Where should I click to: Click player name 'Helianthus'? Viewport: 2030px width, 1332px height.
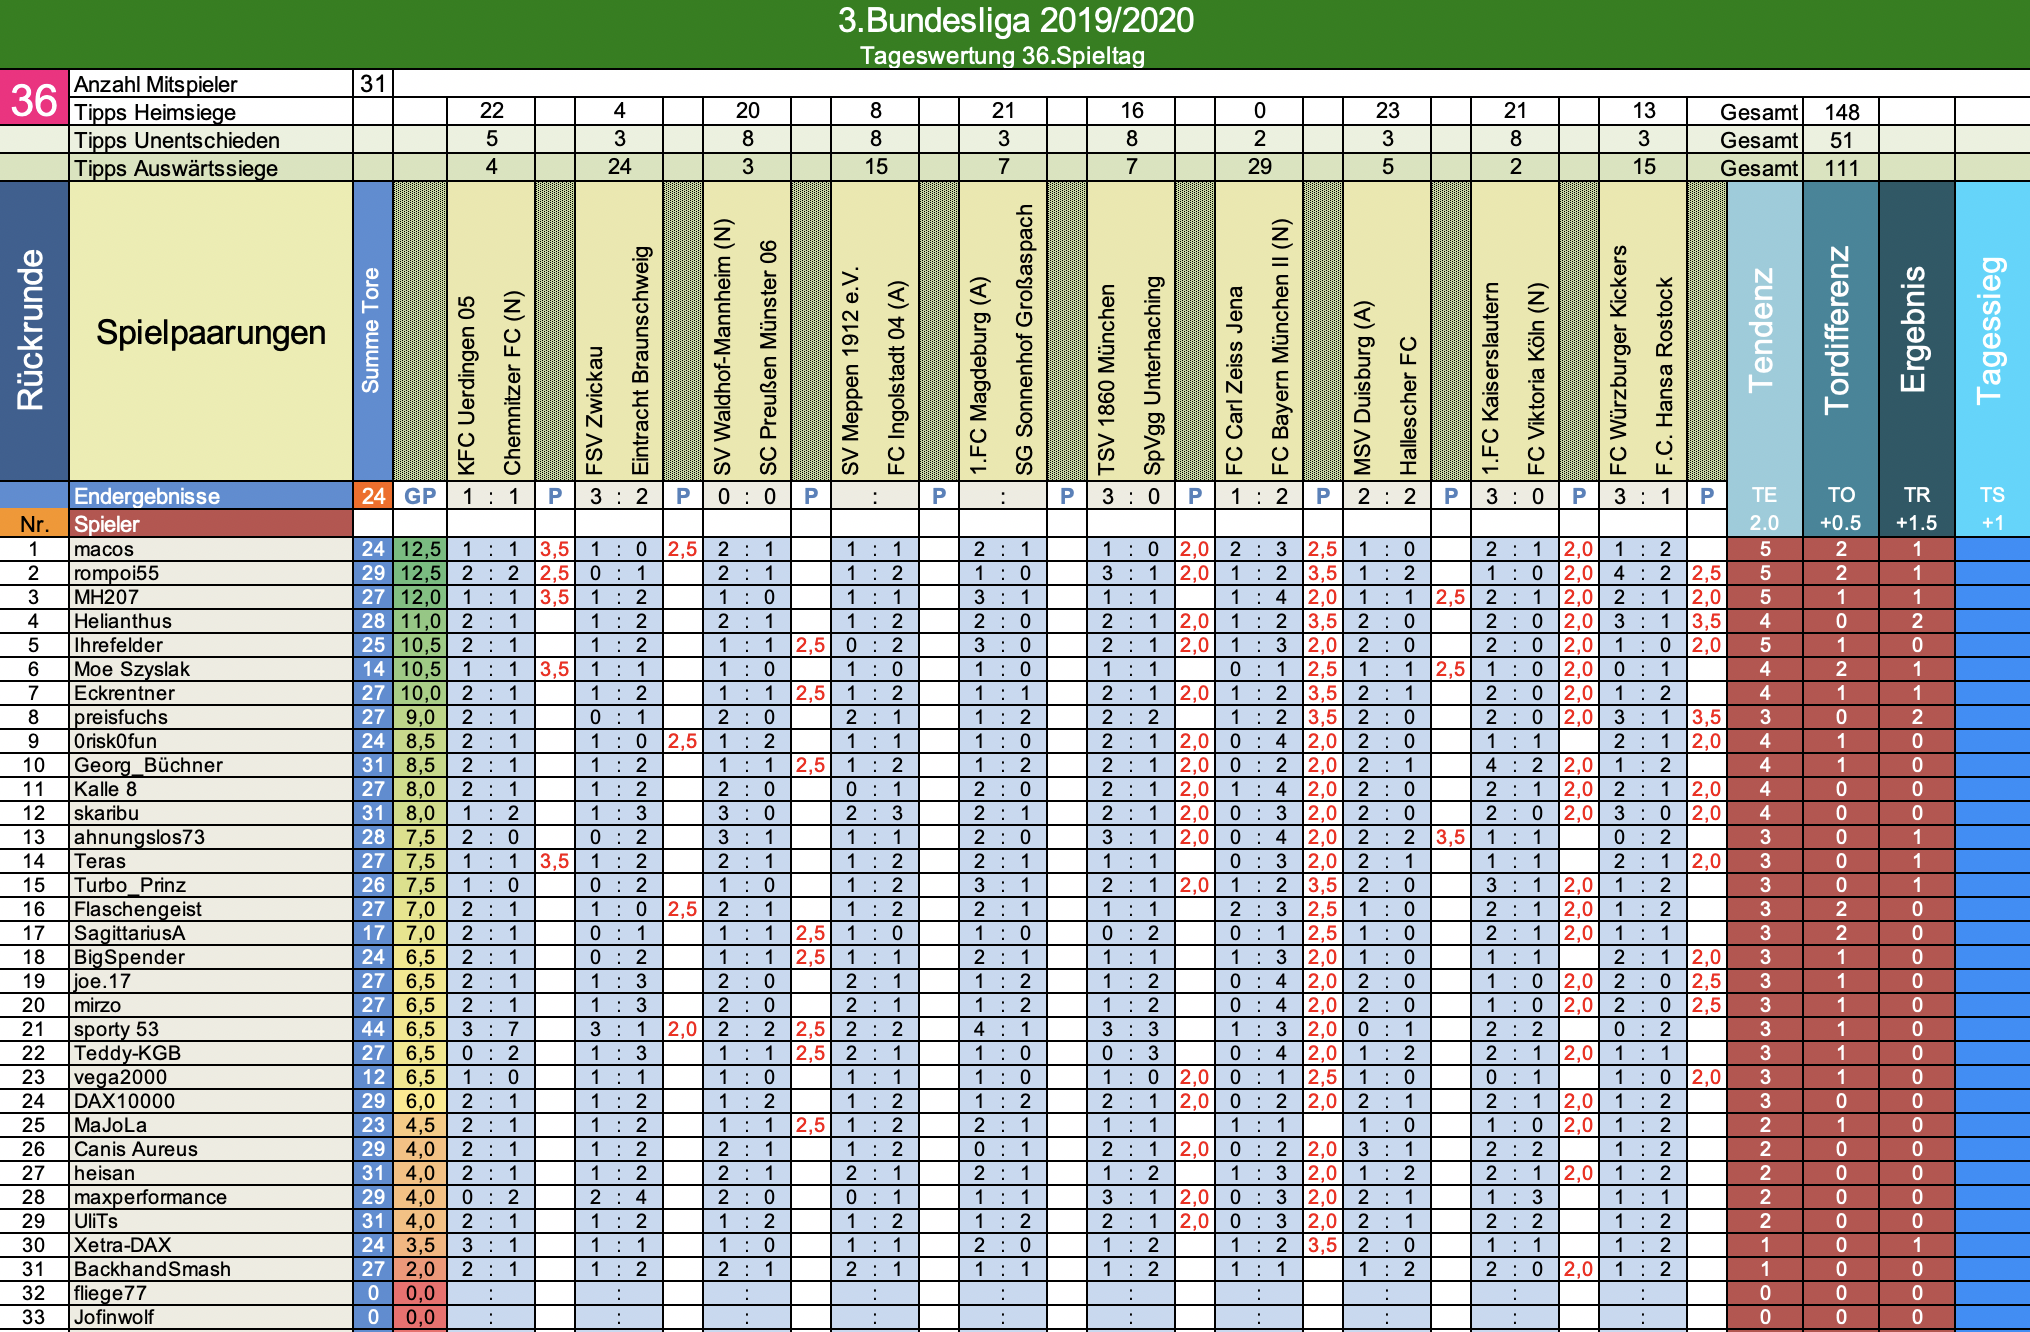123,621
